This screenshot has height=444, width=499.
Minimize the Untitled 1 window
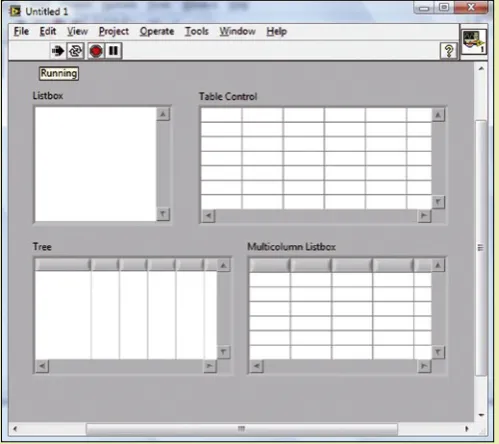click(x=424, y=7)
